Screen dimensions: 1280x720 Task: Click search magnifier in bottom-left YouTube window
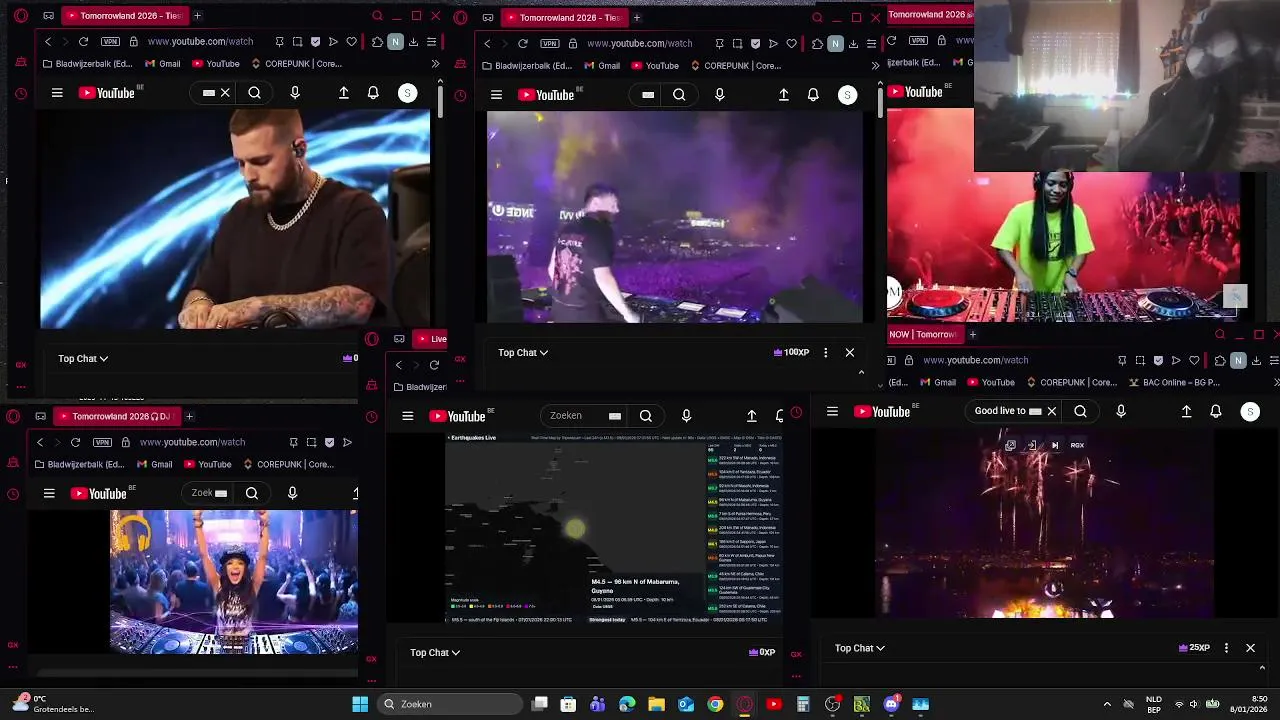pyautogui.click(x=252, y=493)
